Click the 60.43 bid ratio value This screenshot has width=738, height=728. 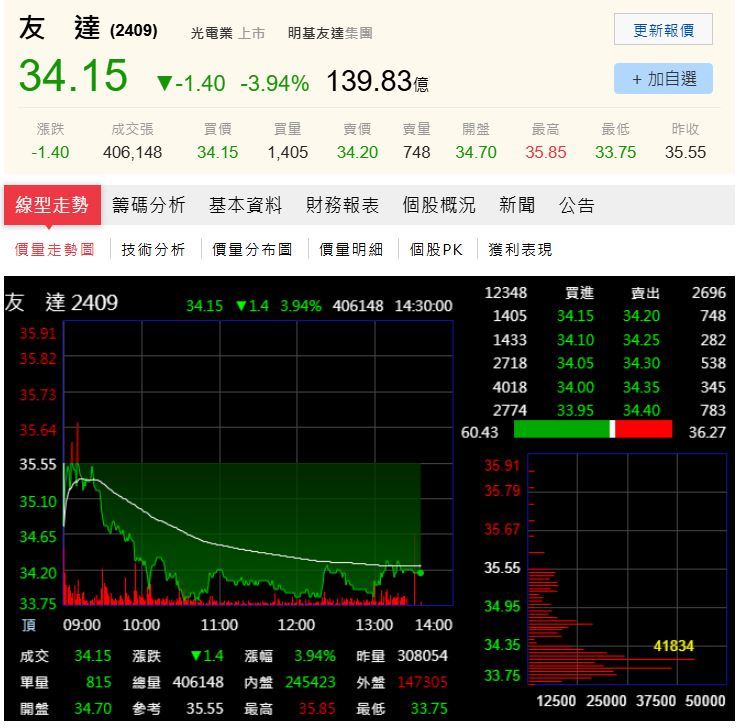[x=479, y=432]
